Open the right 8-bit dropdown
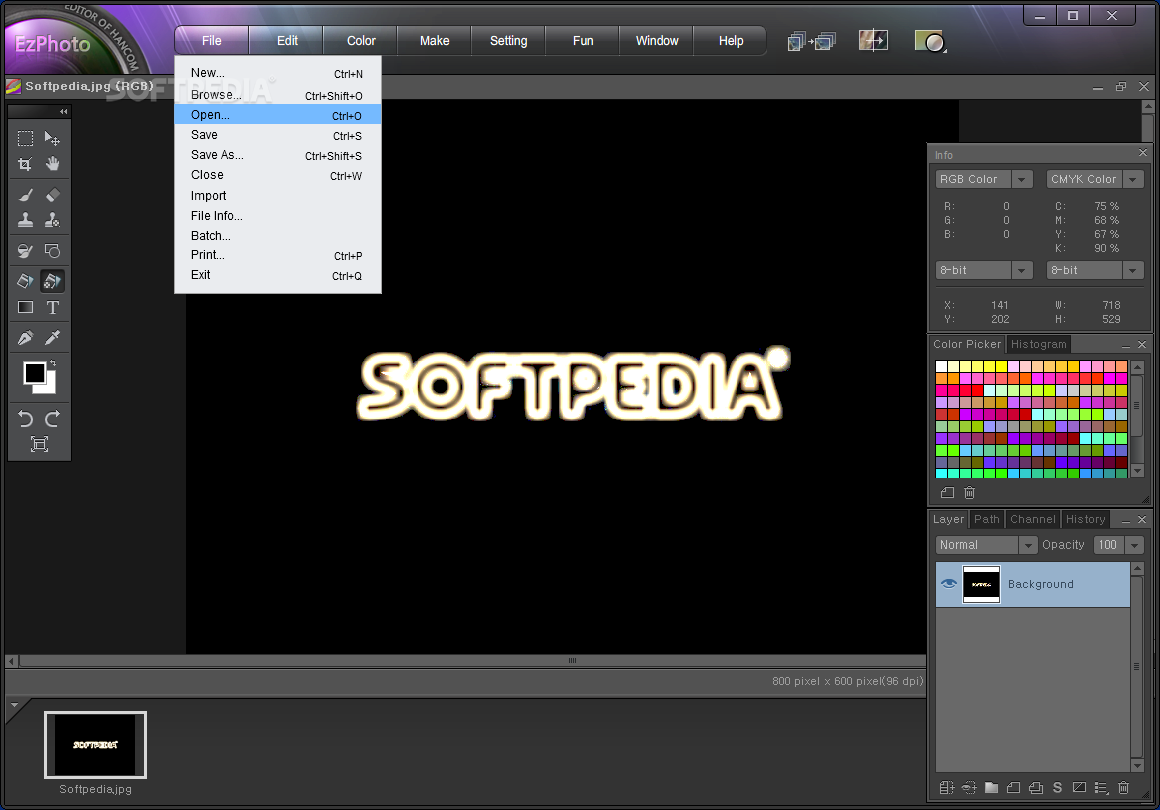Viewport: 1160px width, 810px height. (1133, 270)
